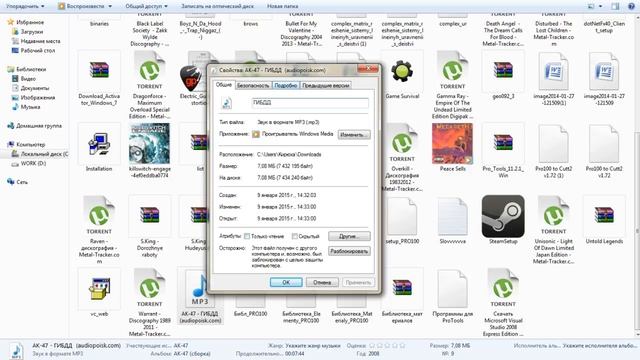Open the Общий доступ dropdown
The height and width of the screenshot is (360, 640).
pyautogui.click(x=147, y=6)
